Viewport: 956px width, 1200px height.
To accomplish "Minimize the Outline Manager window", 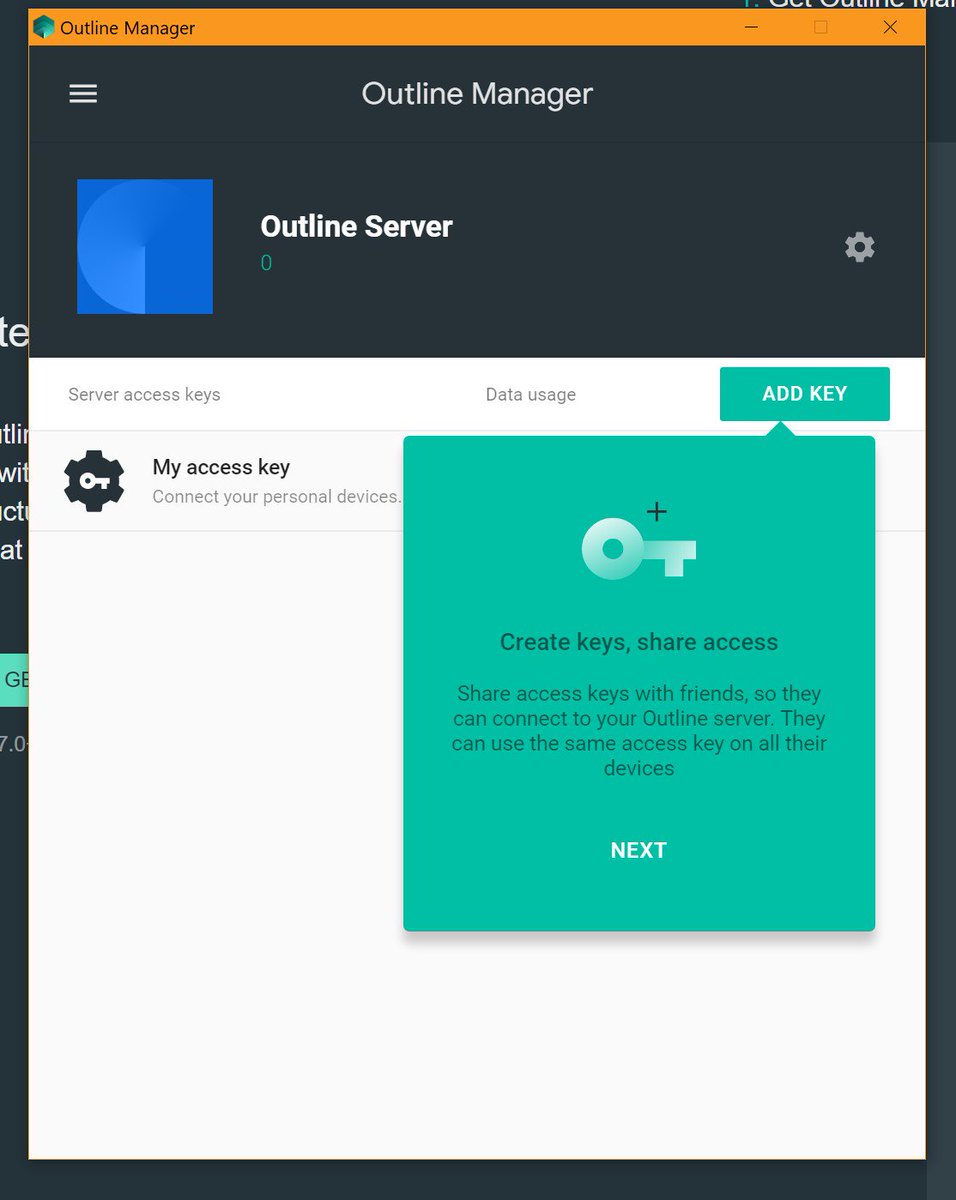I will 753,27.
